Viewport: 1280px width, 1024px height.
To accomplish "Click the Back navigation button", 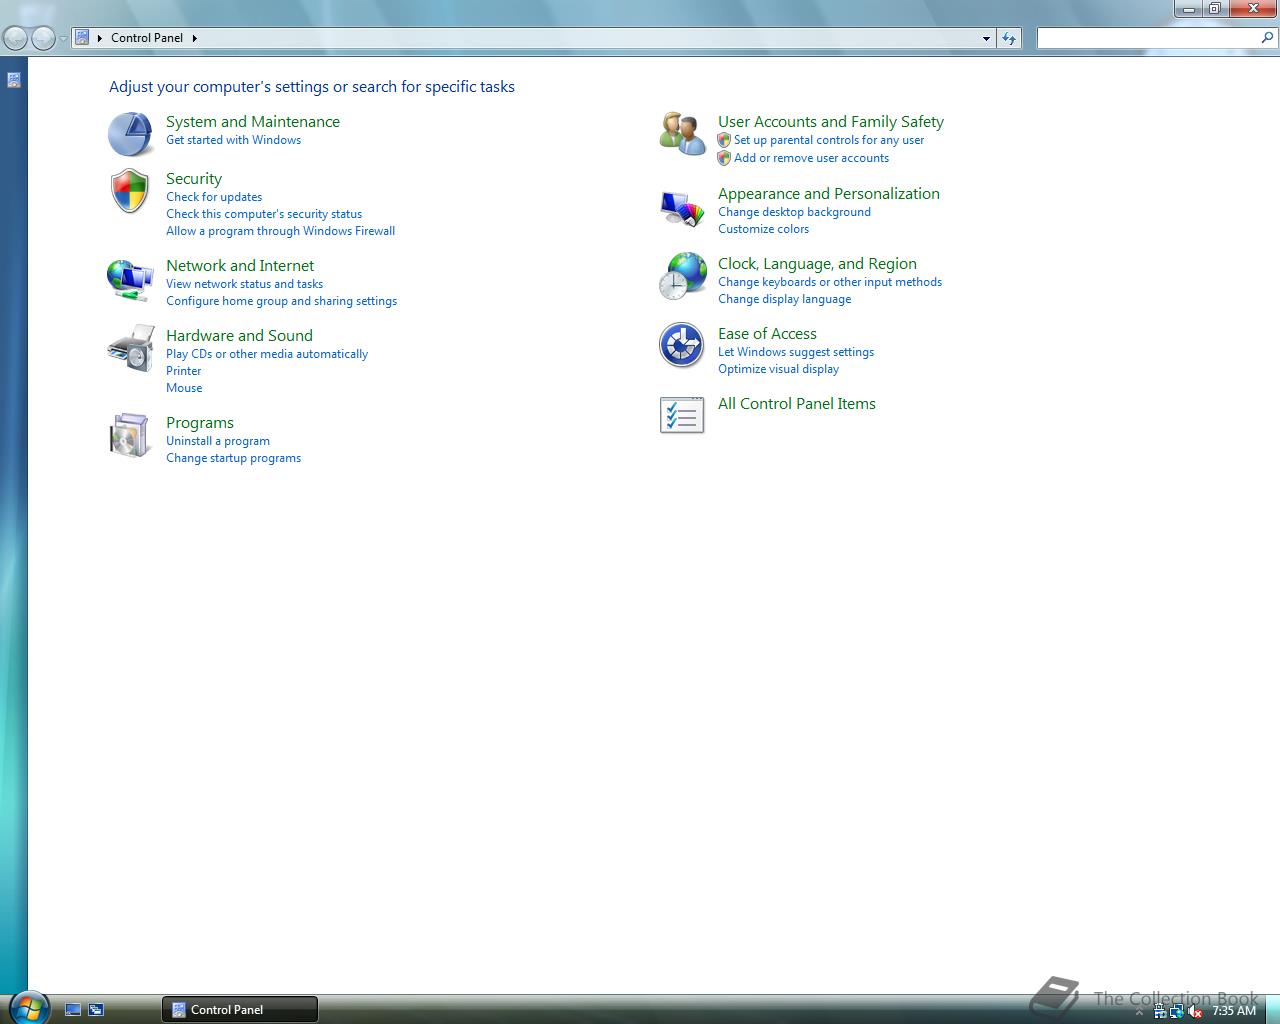I will coord(15,38).
